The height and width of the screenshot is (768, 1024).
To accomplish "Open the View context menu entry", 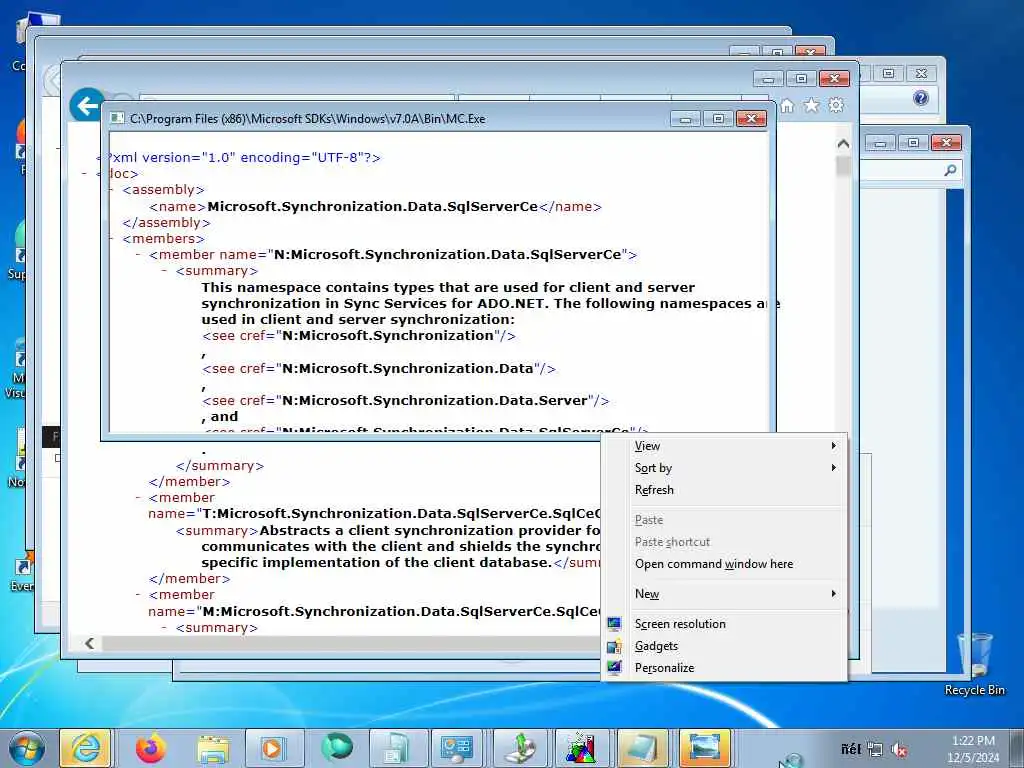I will click(725, 446).
